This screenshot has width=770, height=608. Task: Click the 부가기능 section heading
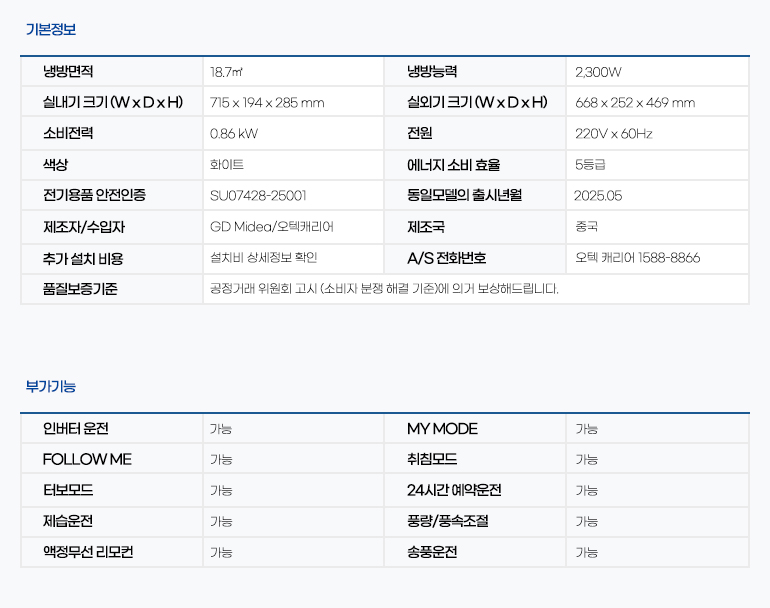(50, 386)
